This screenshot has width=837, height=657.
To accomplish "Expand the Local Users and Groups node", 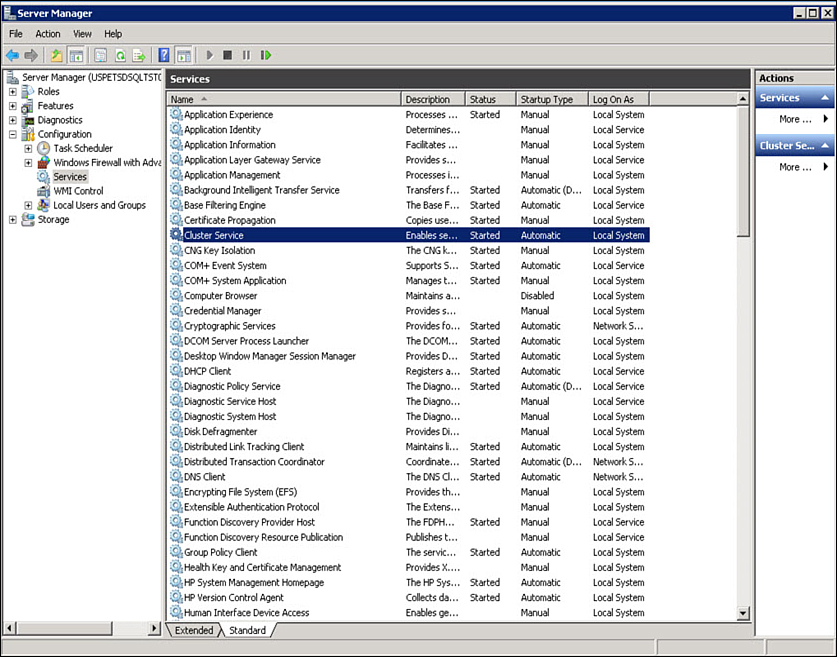I will coord(28,205).
